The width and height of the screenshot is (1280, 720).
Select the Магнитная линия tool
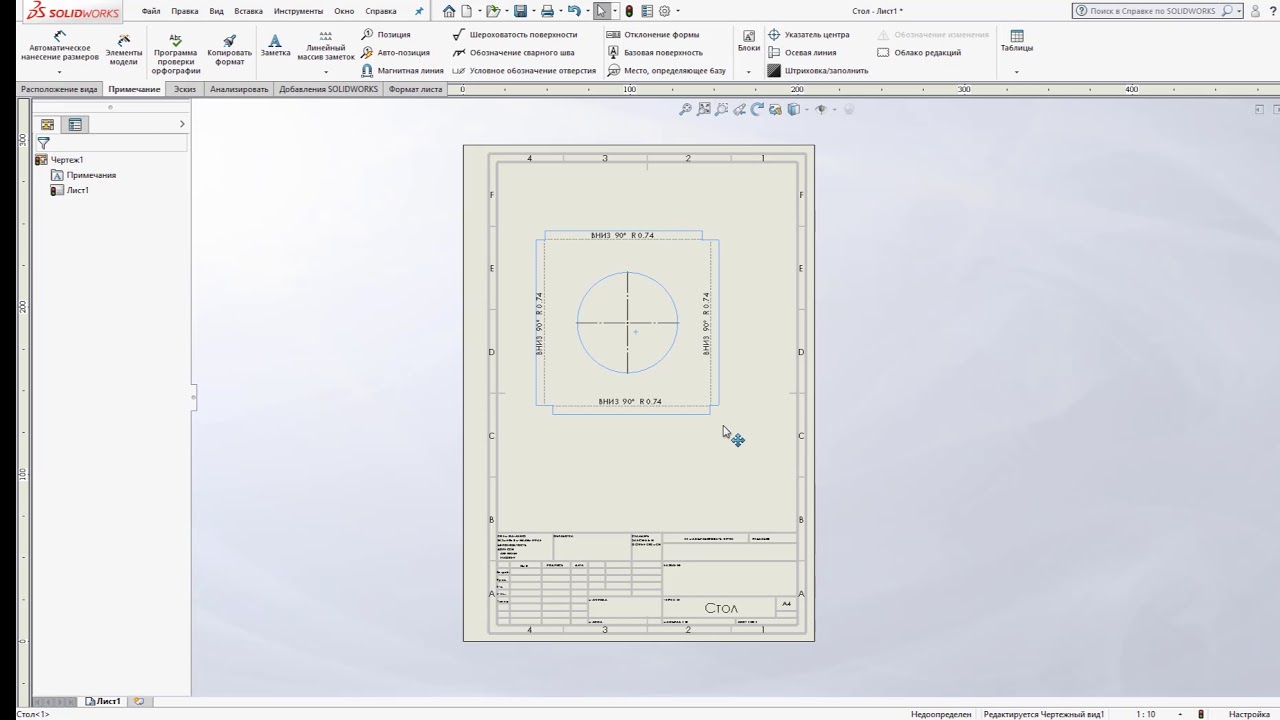[402, 71]
